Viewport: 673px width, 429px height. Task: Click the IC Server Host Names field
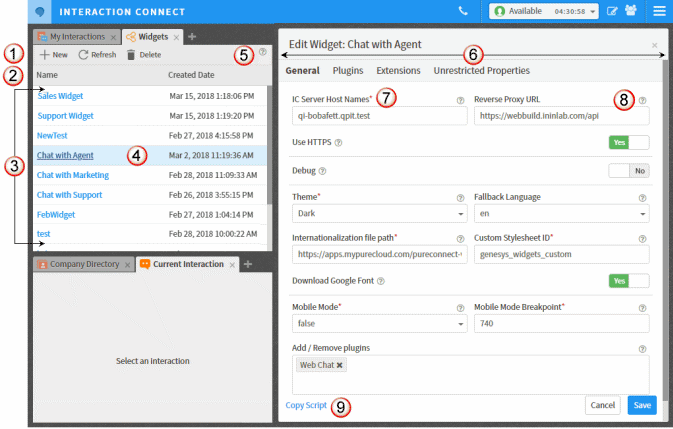pos(378,115)
